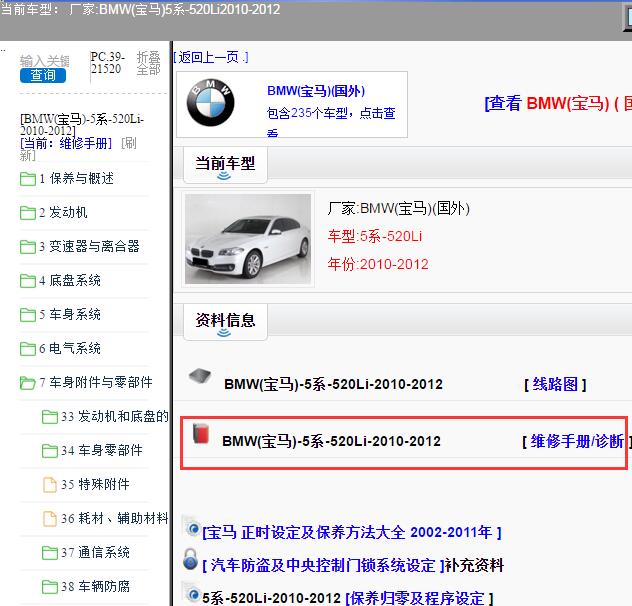The image size is (632, 606).
Task: Click PC.39-21520 code text
Action: (107, 62)
